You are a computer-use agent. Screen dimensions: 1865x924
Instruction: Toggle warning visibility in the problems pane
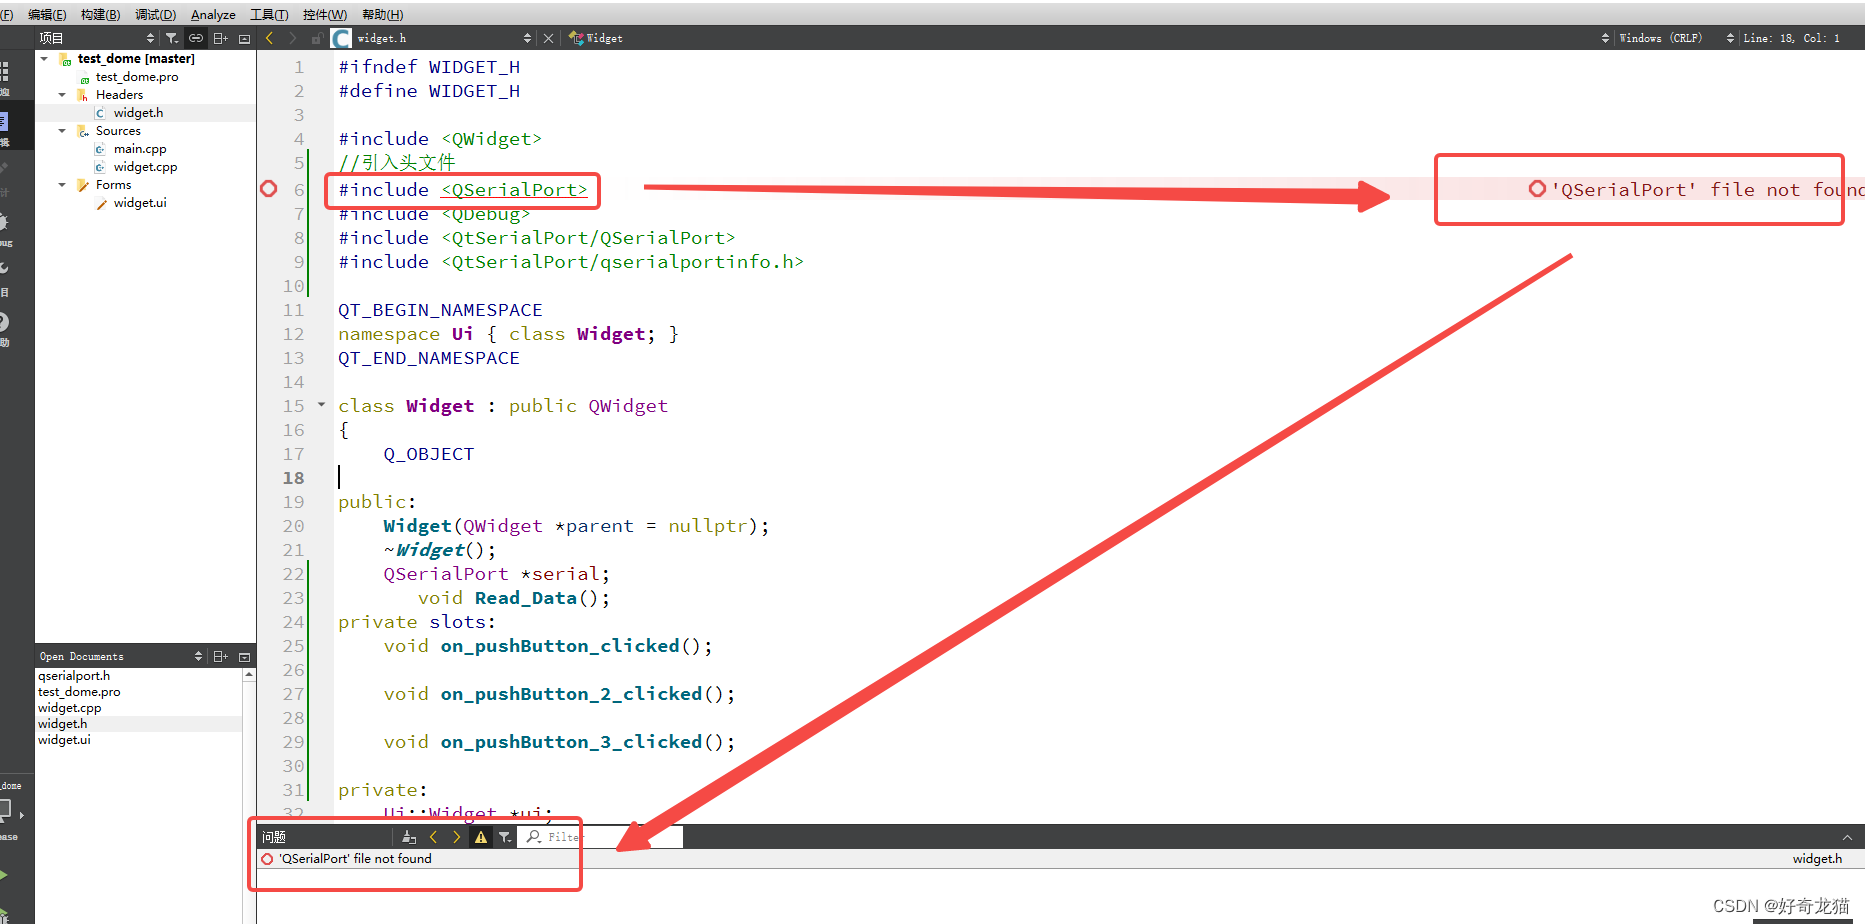click(x=480, y=837)
